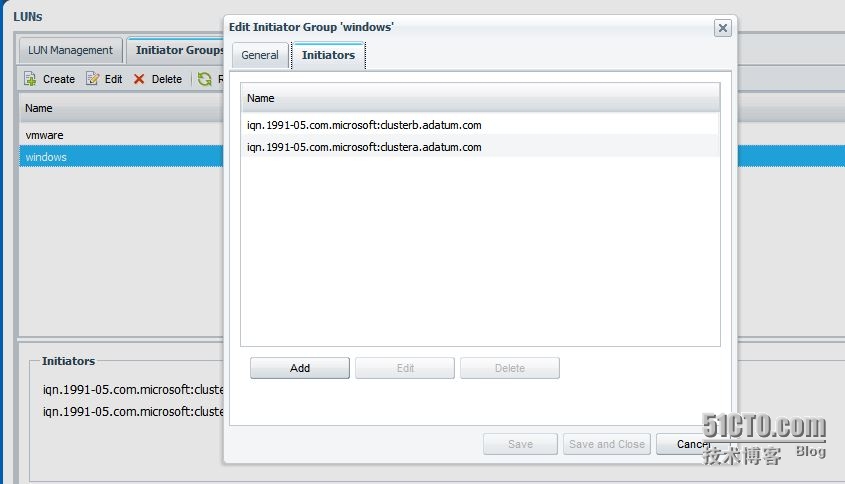Select the vmware initiator group
Screen dimensions: 845x484
tap(121, 135)
